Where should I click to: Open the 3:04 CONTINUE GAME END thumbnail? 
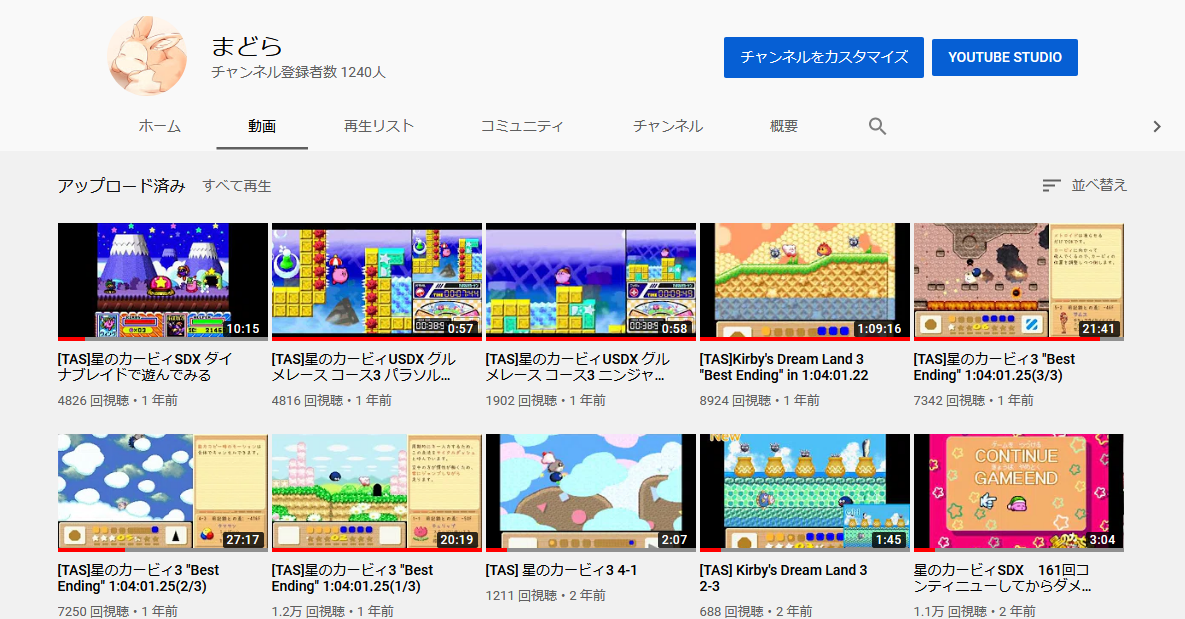point(1019,492)
